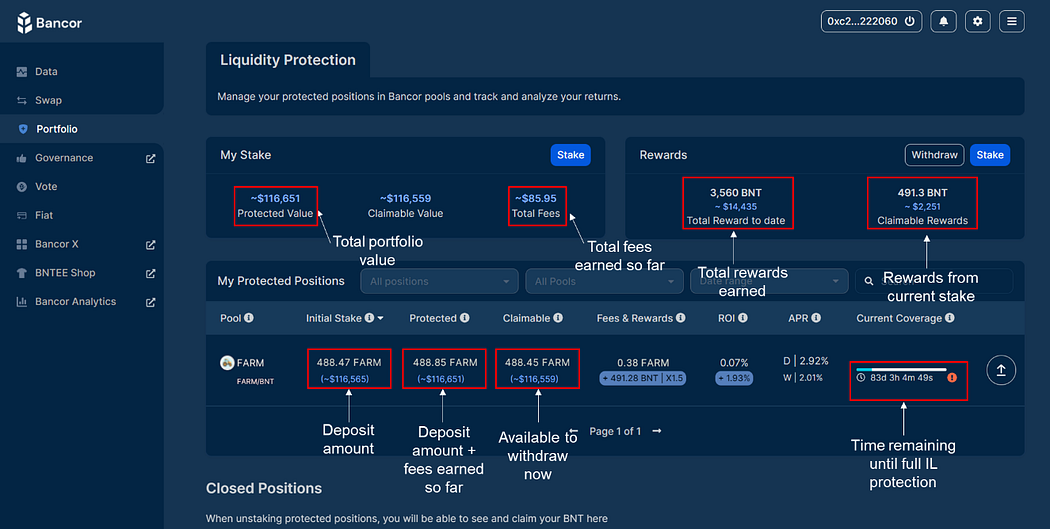Open All positions dropdown
The width and height of the screenshot is (1050, 529).
pyautogui.click(x=439, y=281)
